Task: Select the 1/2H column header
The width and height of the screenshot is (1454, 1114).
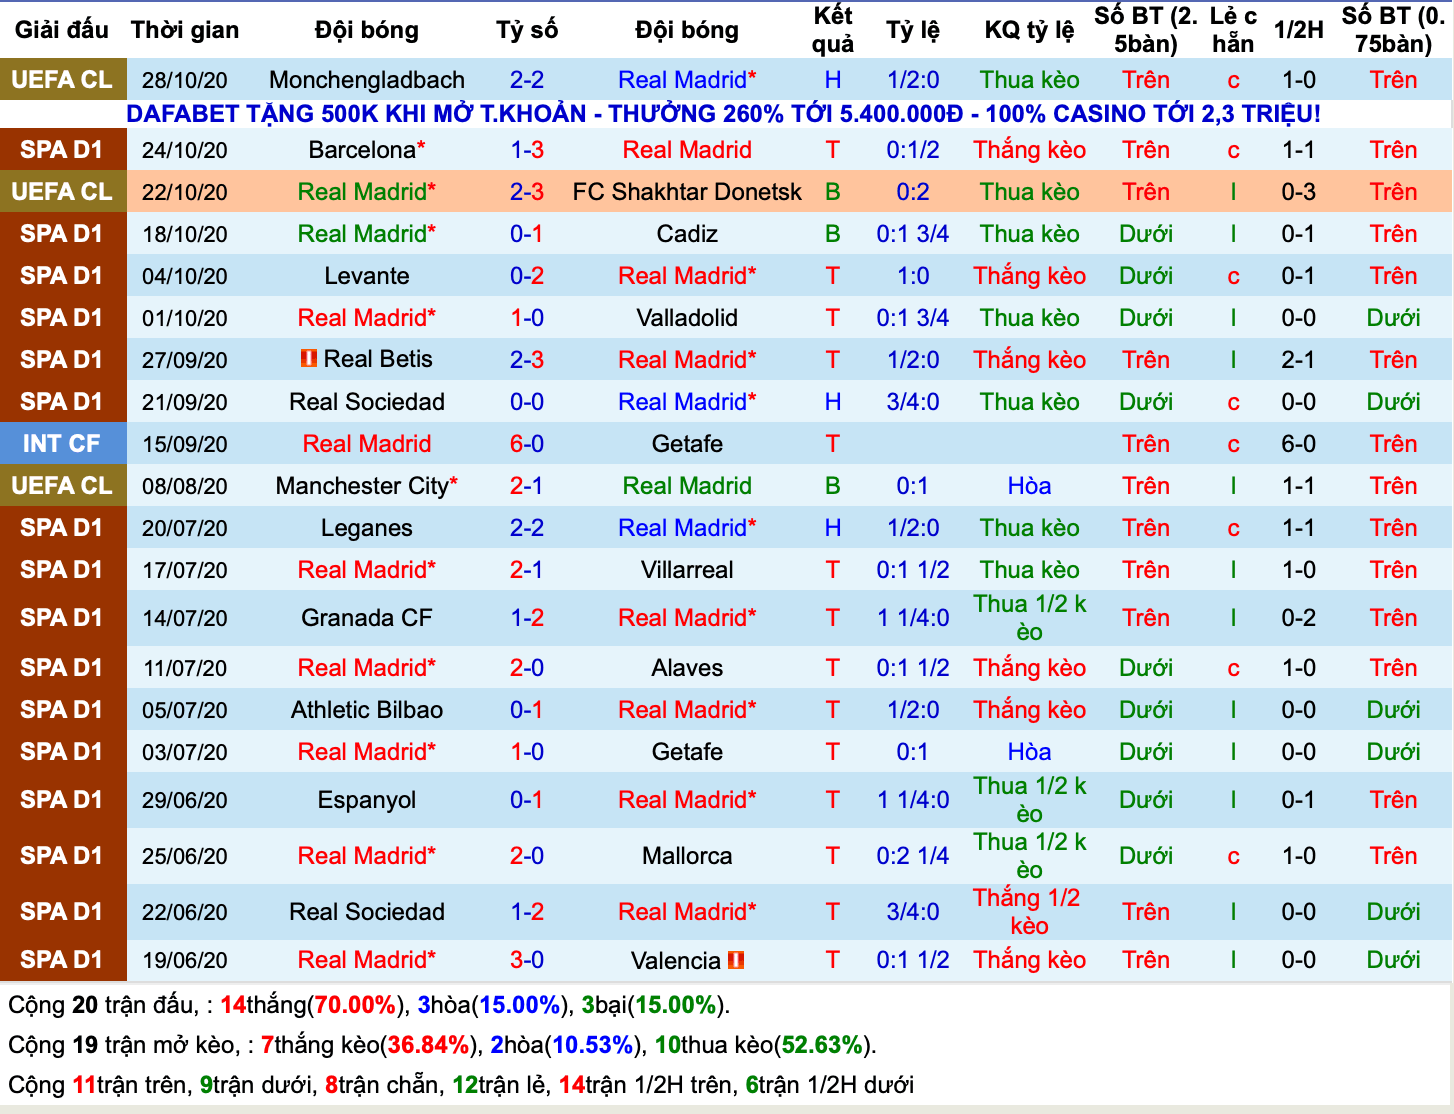Action: [1299, 30]
